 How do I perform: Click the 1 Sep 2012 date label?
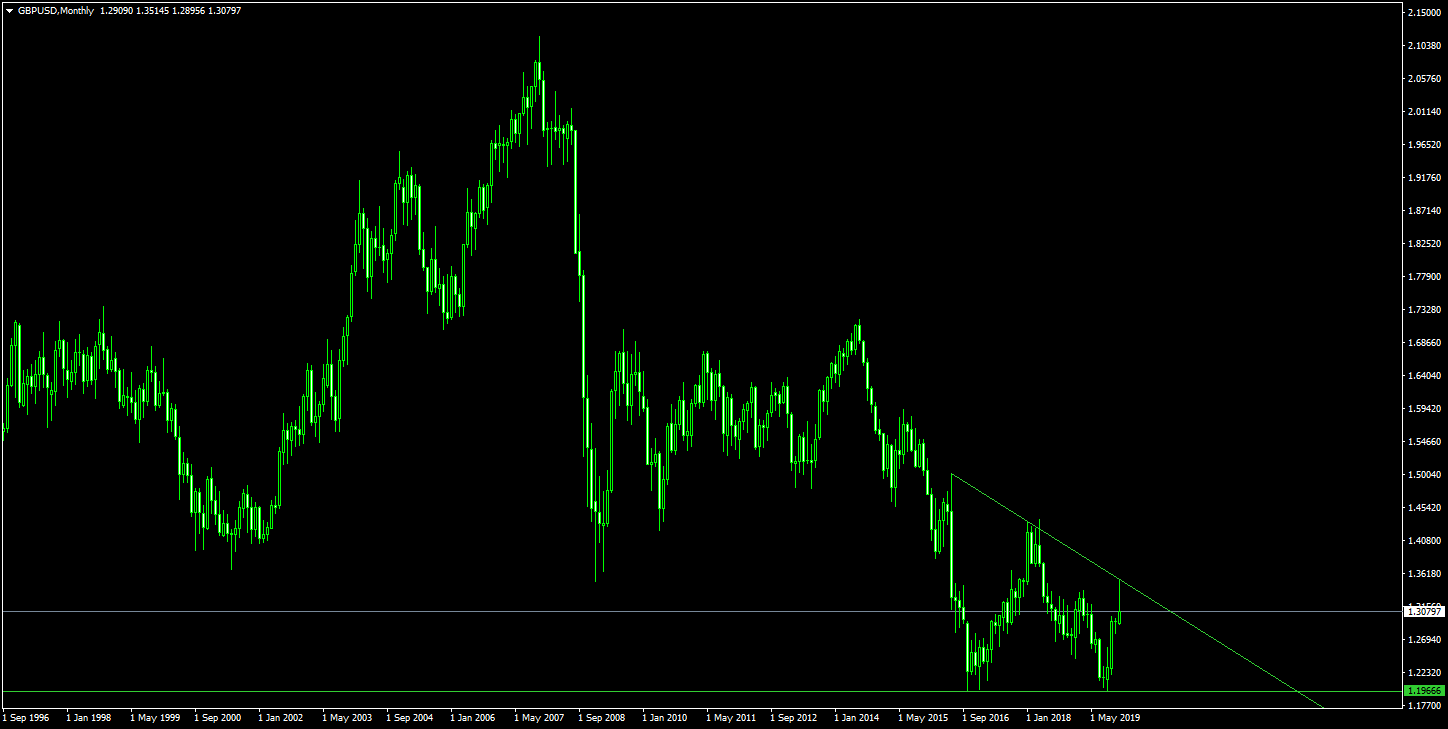(x=794, y=718)
